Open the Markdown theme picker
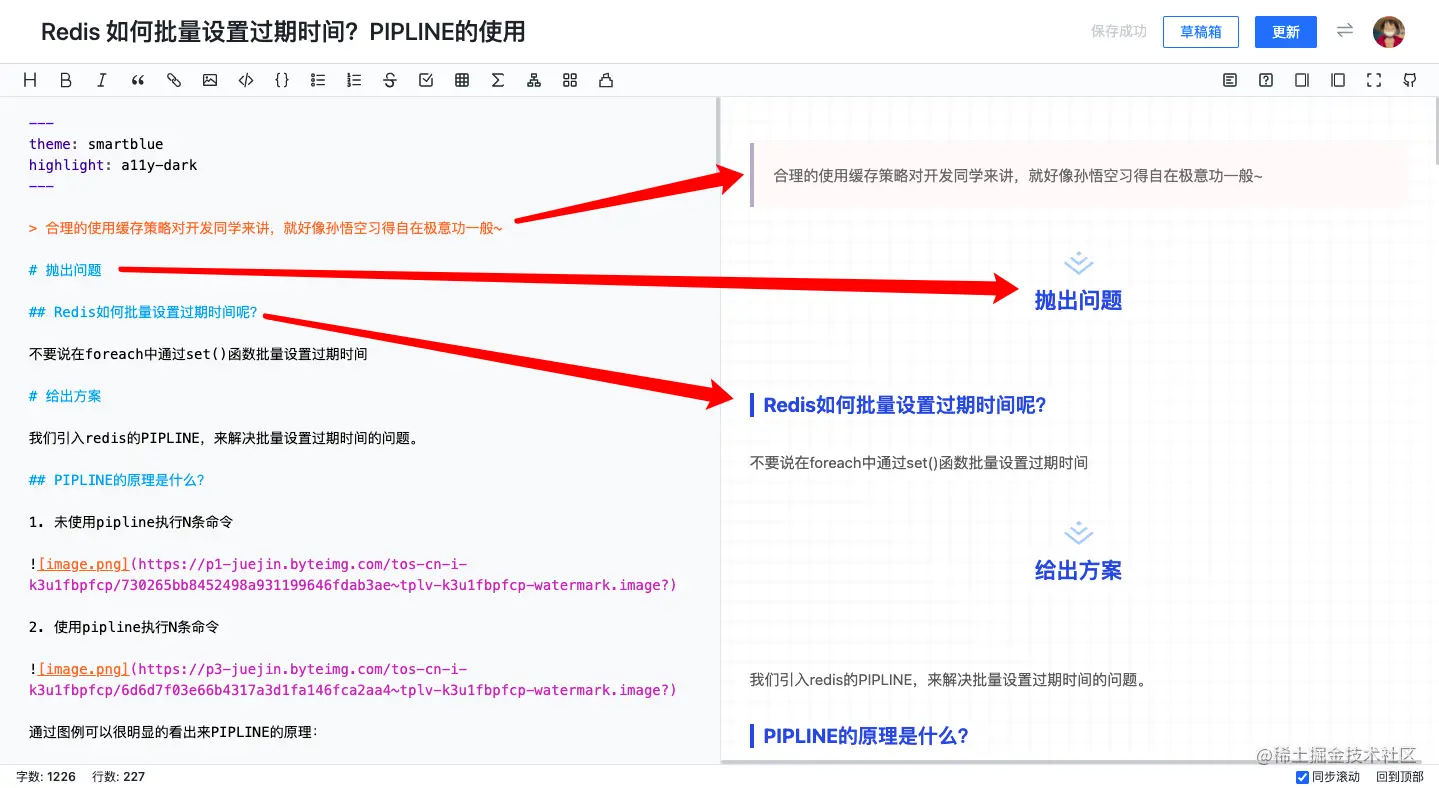 point(570,81)
